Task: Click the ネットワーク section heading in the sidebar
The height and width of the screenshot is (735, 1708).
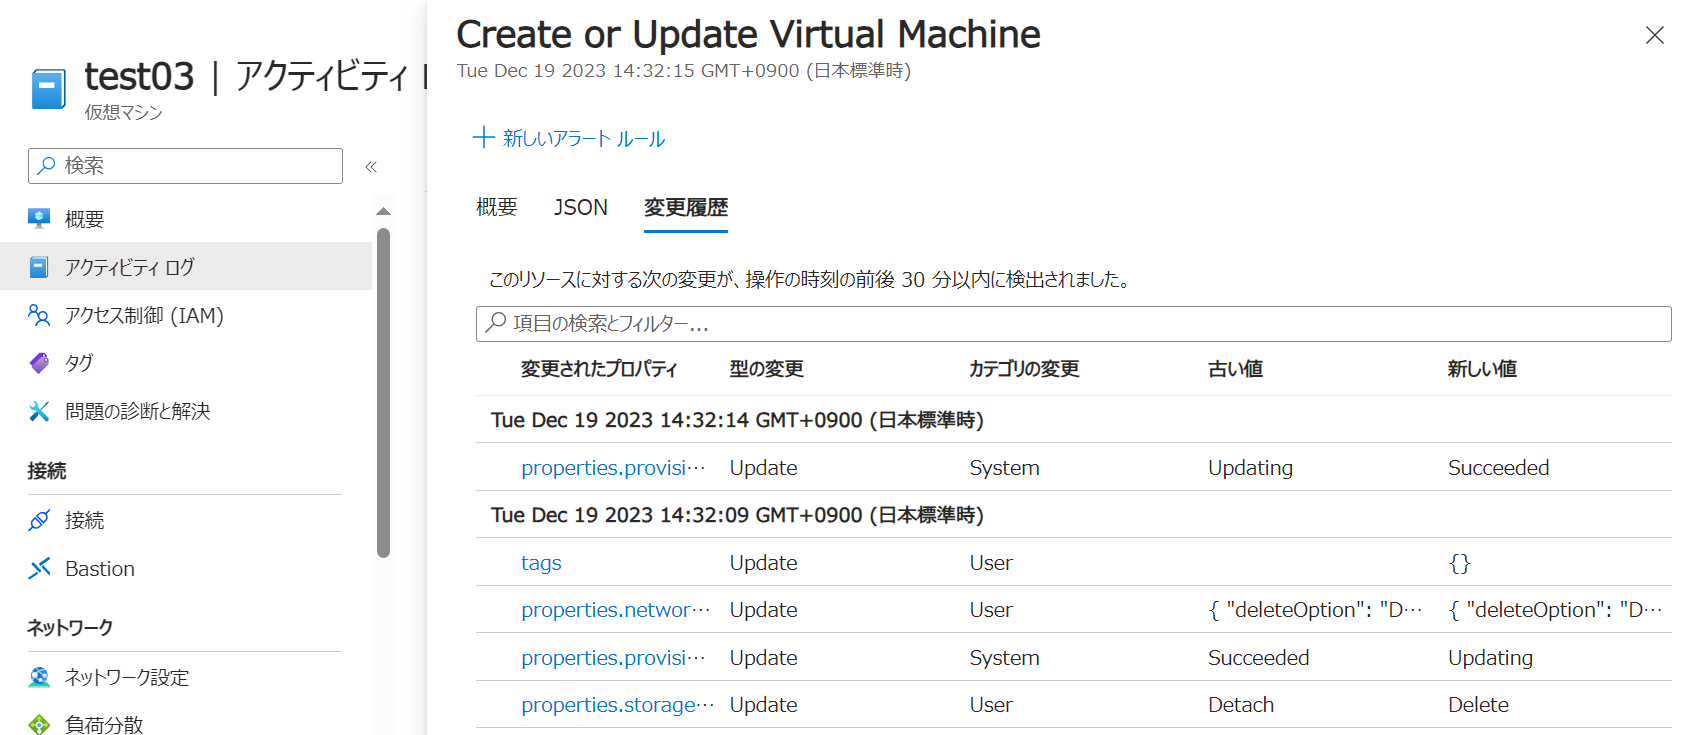Action: pyautogui.click(x=70, y=628)
